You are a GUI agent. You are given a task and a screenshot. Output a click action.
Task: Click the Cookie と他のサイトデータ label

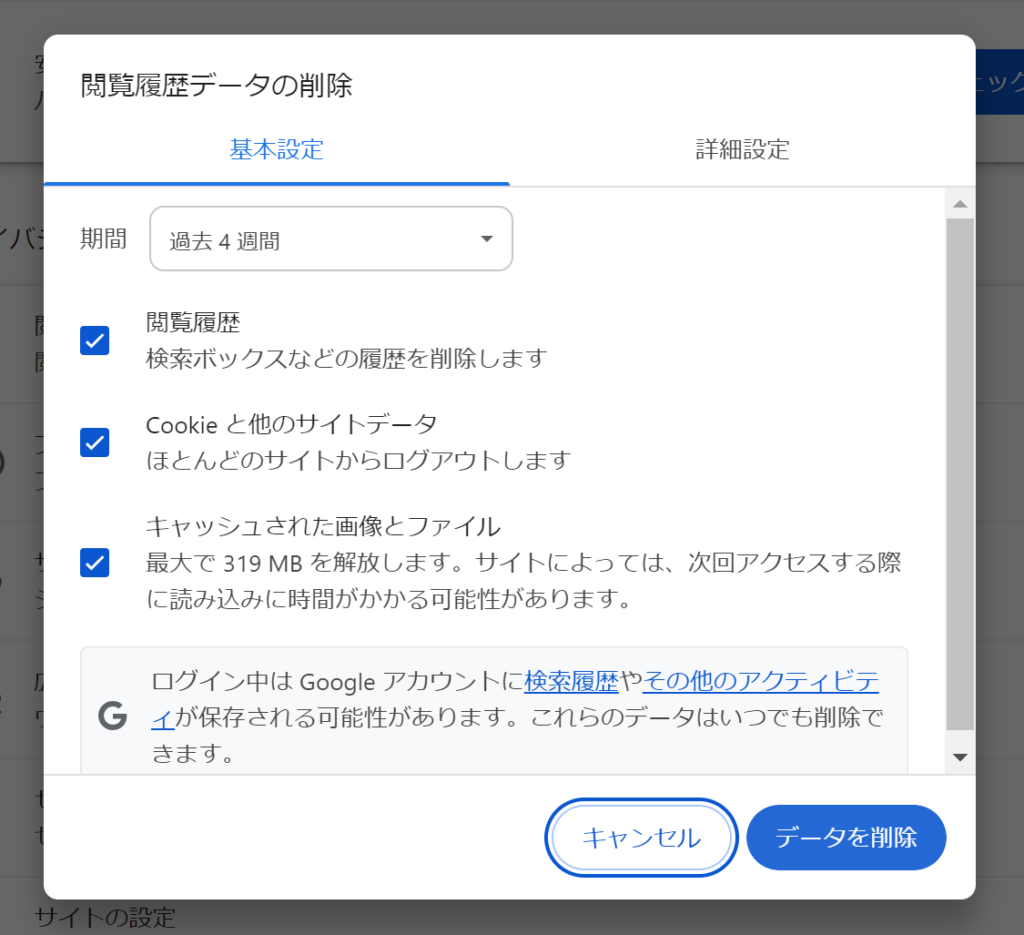pyautogui.click(x=291, y=425)
